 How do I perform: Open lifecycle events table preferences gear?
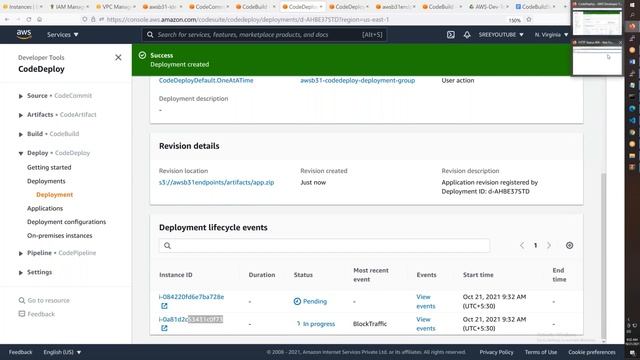[569, 245]
